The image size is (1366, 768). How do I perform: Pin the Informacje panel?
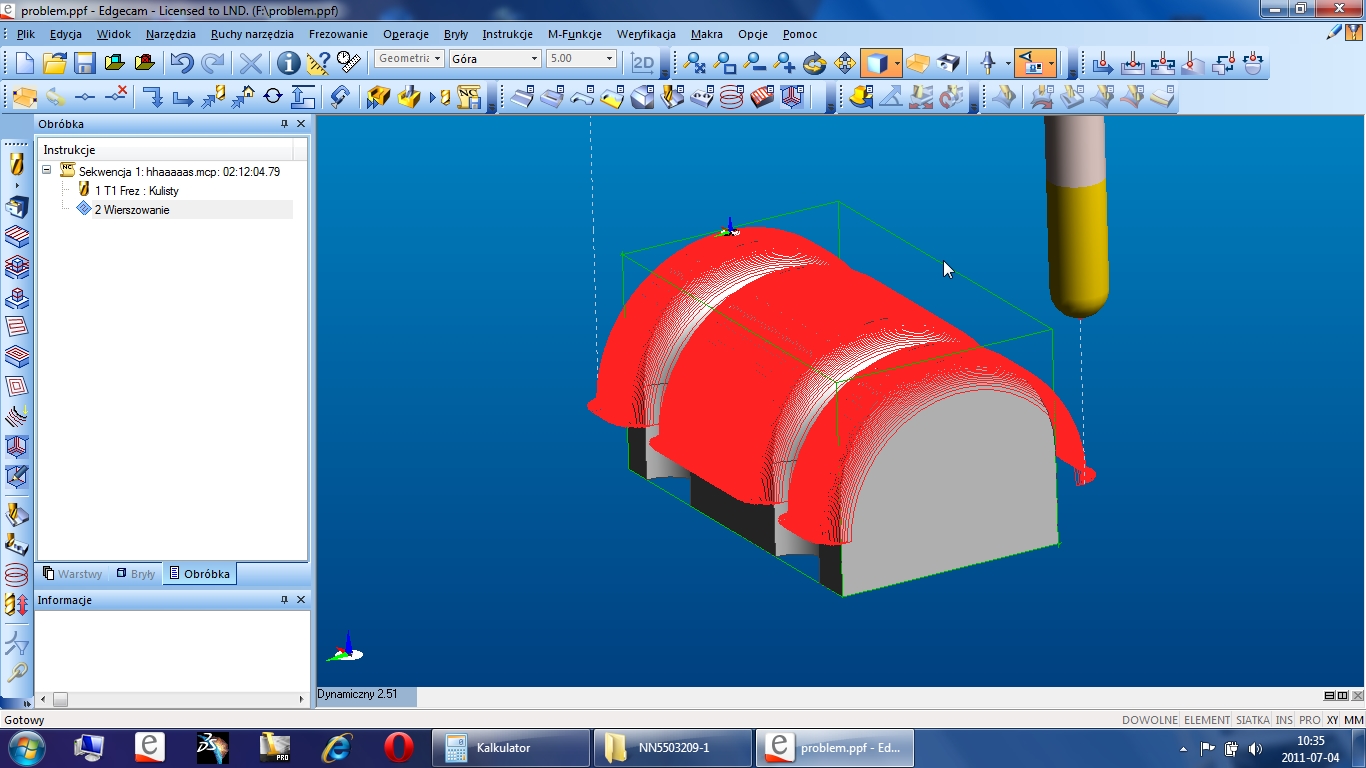tap(284, 600)
